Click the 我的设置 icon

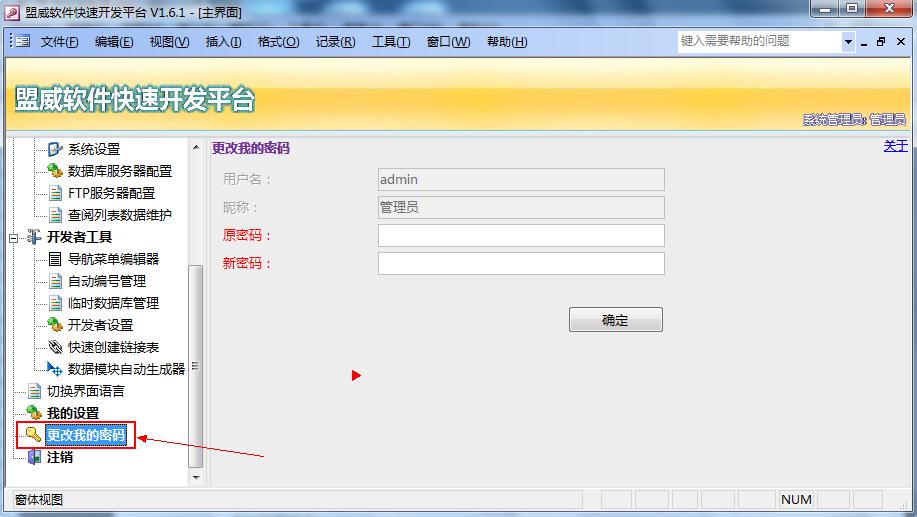point(34,413)
